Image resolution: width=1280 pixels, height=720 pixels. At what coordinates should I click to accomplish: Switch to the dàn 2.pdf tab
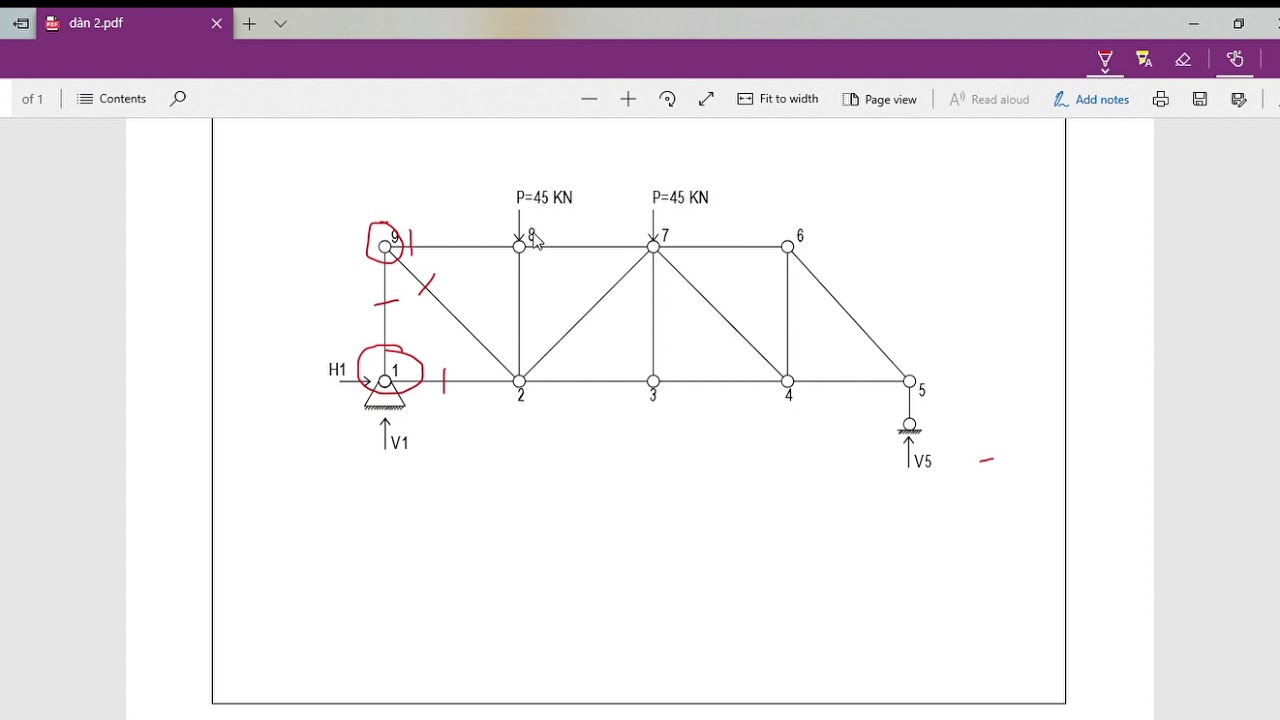click(x=133, y=23)
